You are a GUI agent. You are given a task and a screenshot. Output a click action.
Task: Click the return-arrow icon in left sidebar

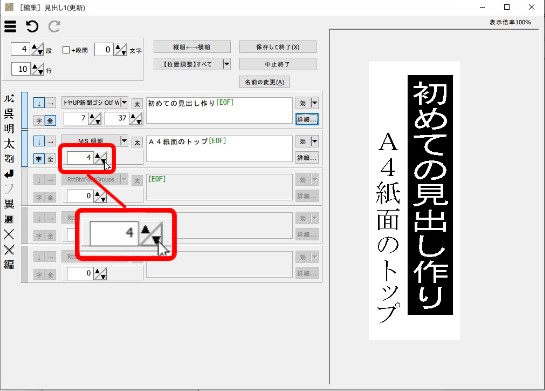point(9,174)
